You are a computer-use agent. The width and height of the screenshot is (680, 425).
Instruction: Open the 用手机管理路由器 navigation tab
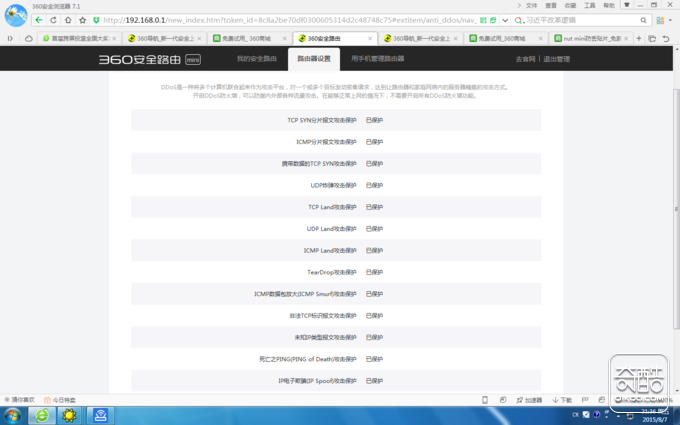click(377, 59)
